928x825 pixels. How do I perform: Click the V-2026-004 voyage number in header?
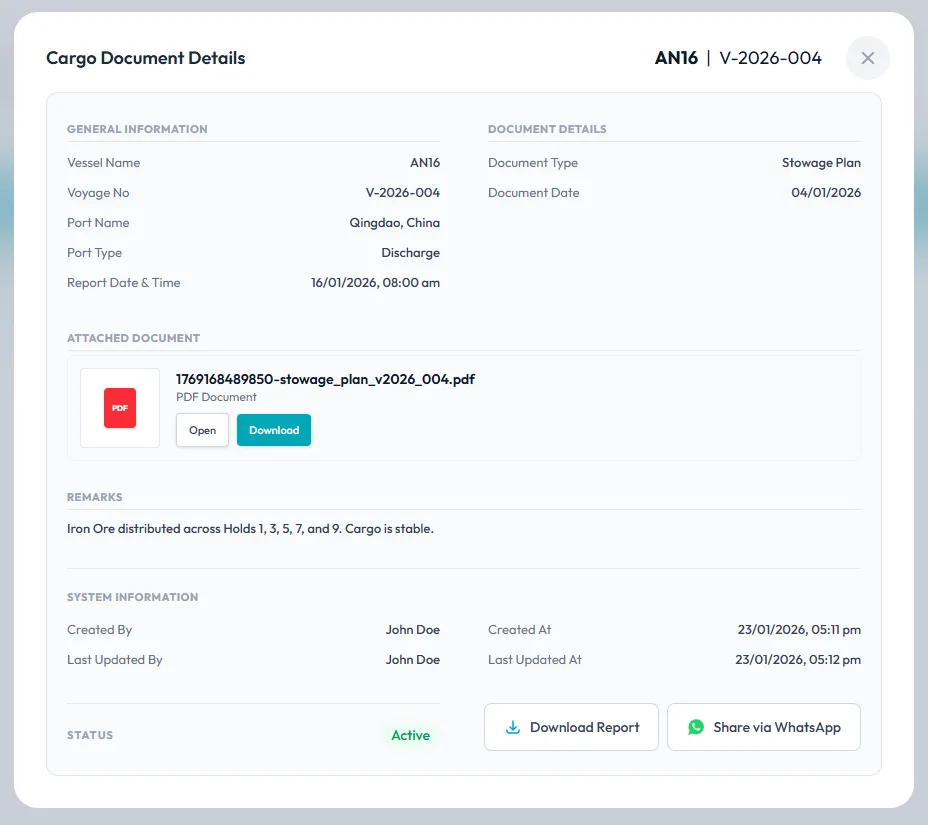pyautogui.click(x=770, y=58)
